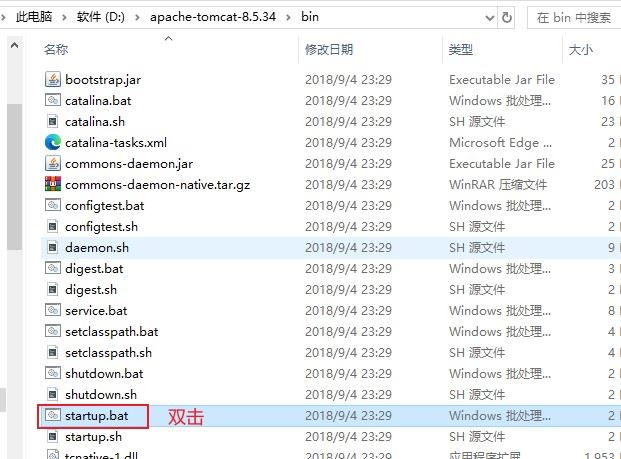Select the catalina-tasks.xml file name
The image size is (621, 459).
[x=116, y=143]
